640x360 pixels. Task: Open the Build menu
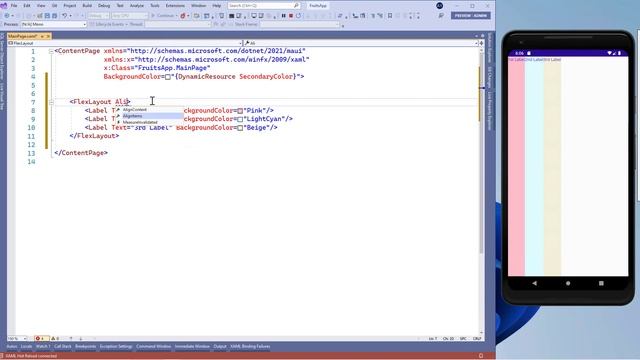click(x=87, y=6)
